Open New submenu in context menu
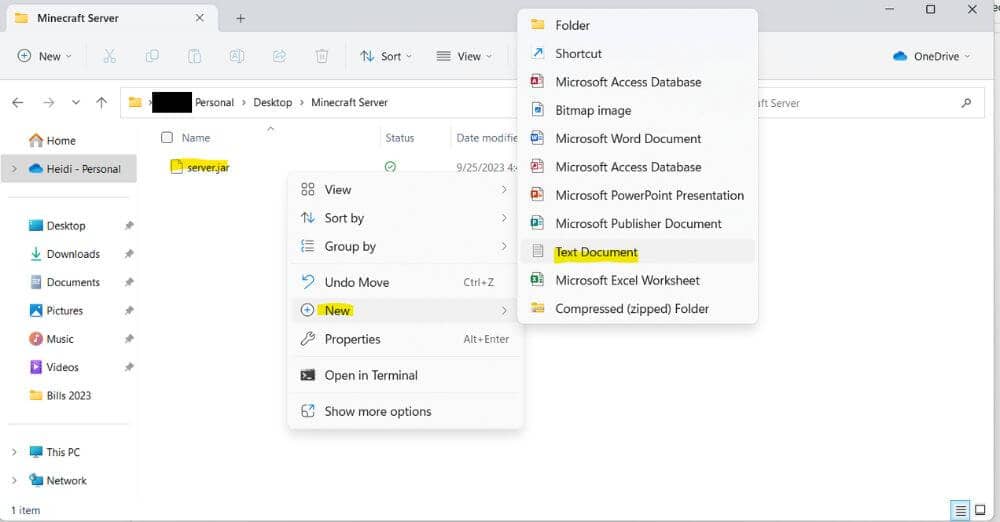 (x=405, y=310)
